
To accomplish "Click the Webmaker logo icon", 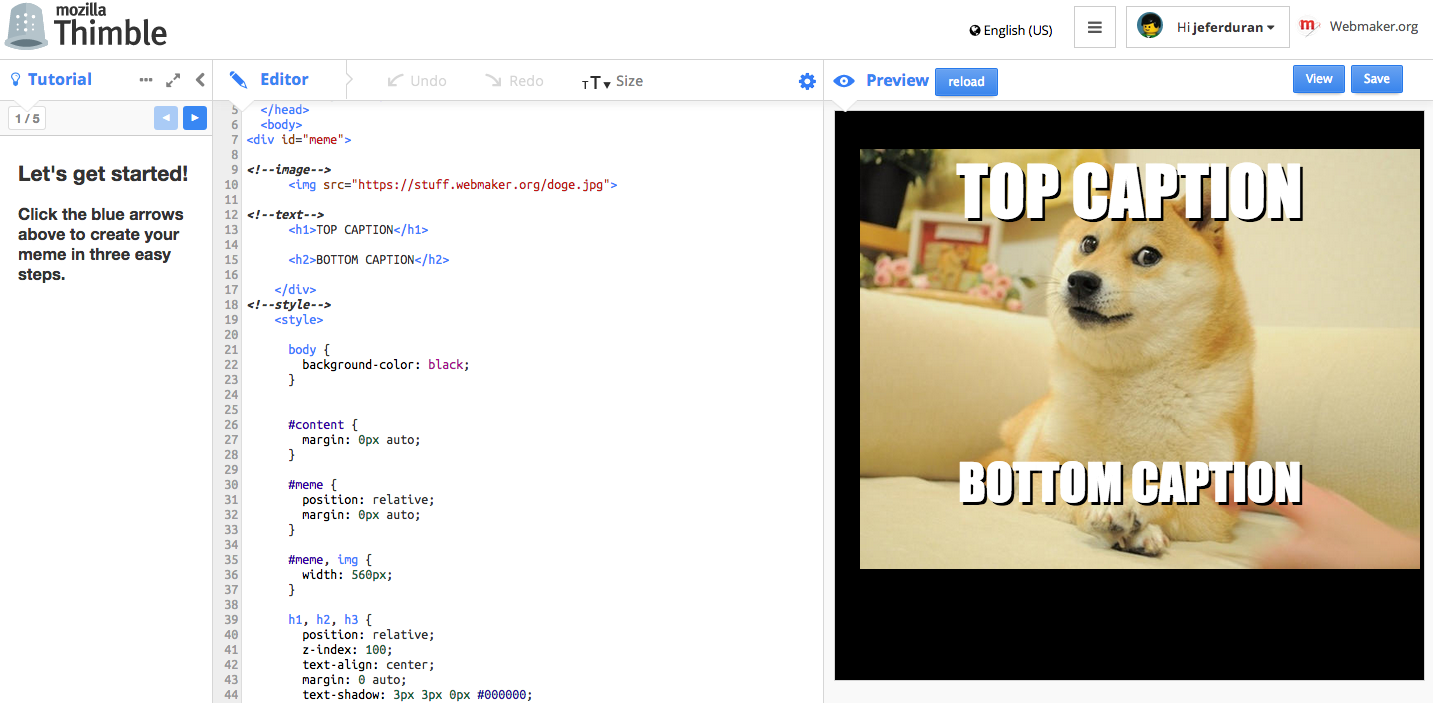I will [1310, 27].
